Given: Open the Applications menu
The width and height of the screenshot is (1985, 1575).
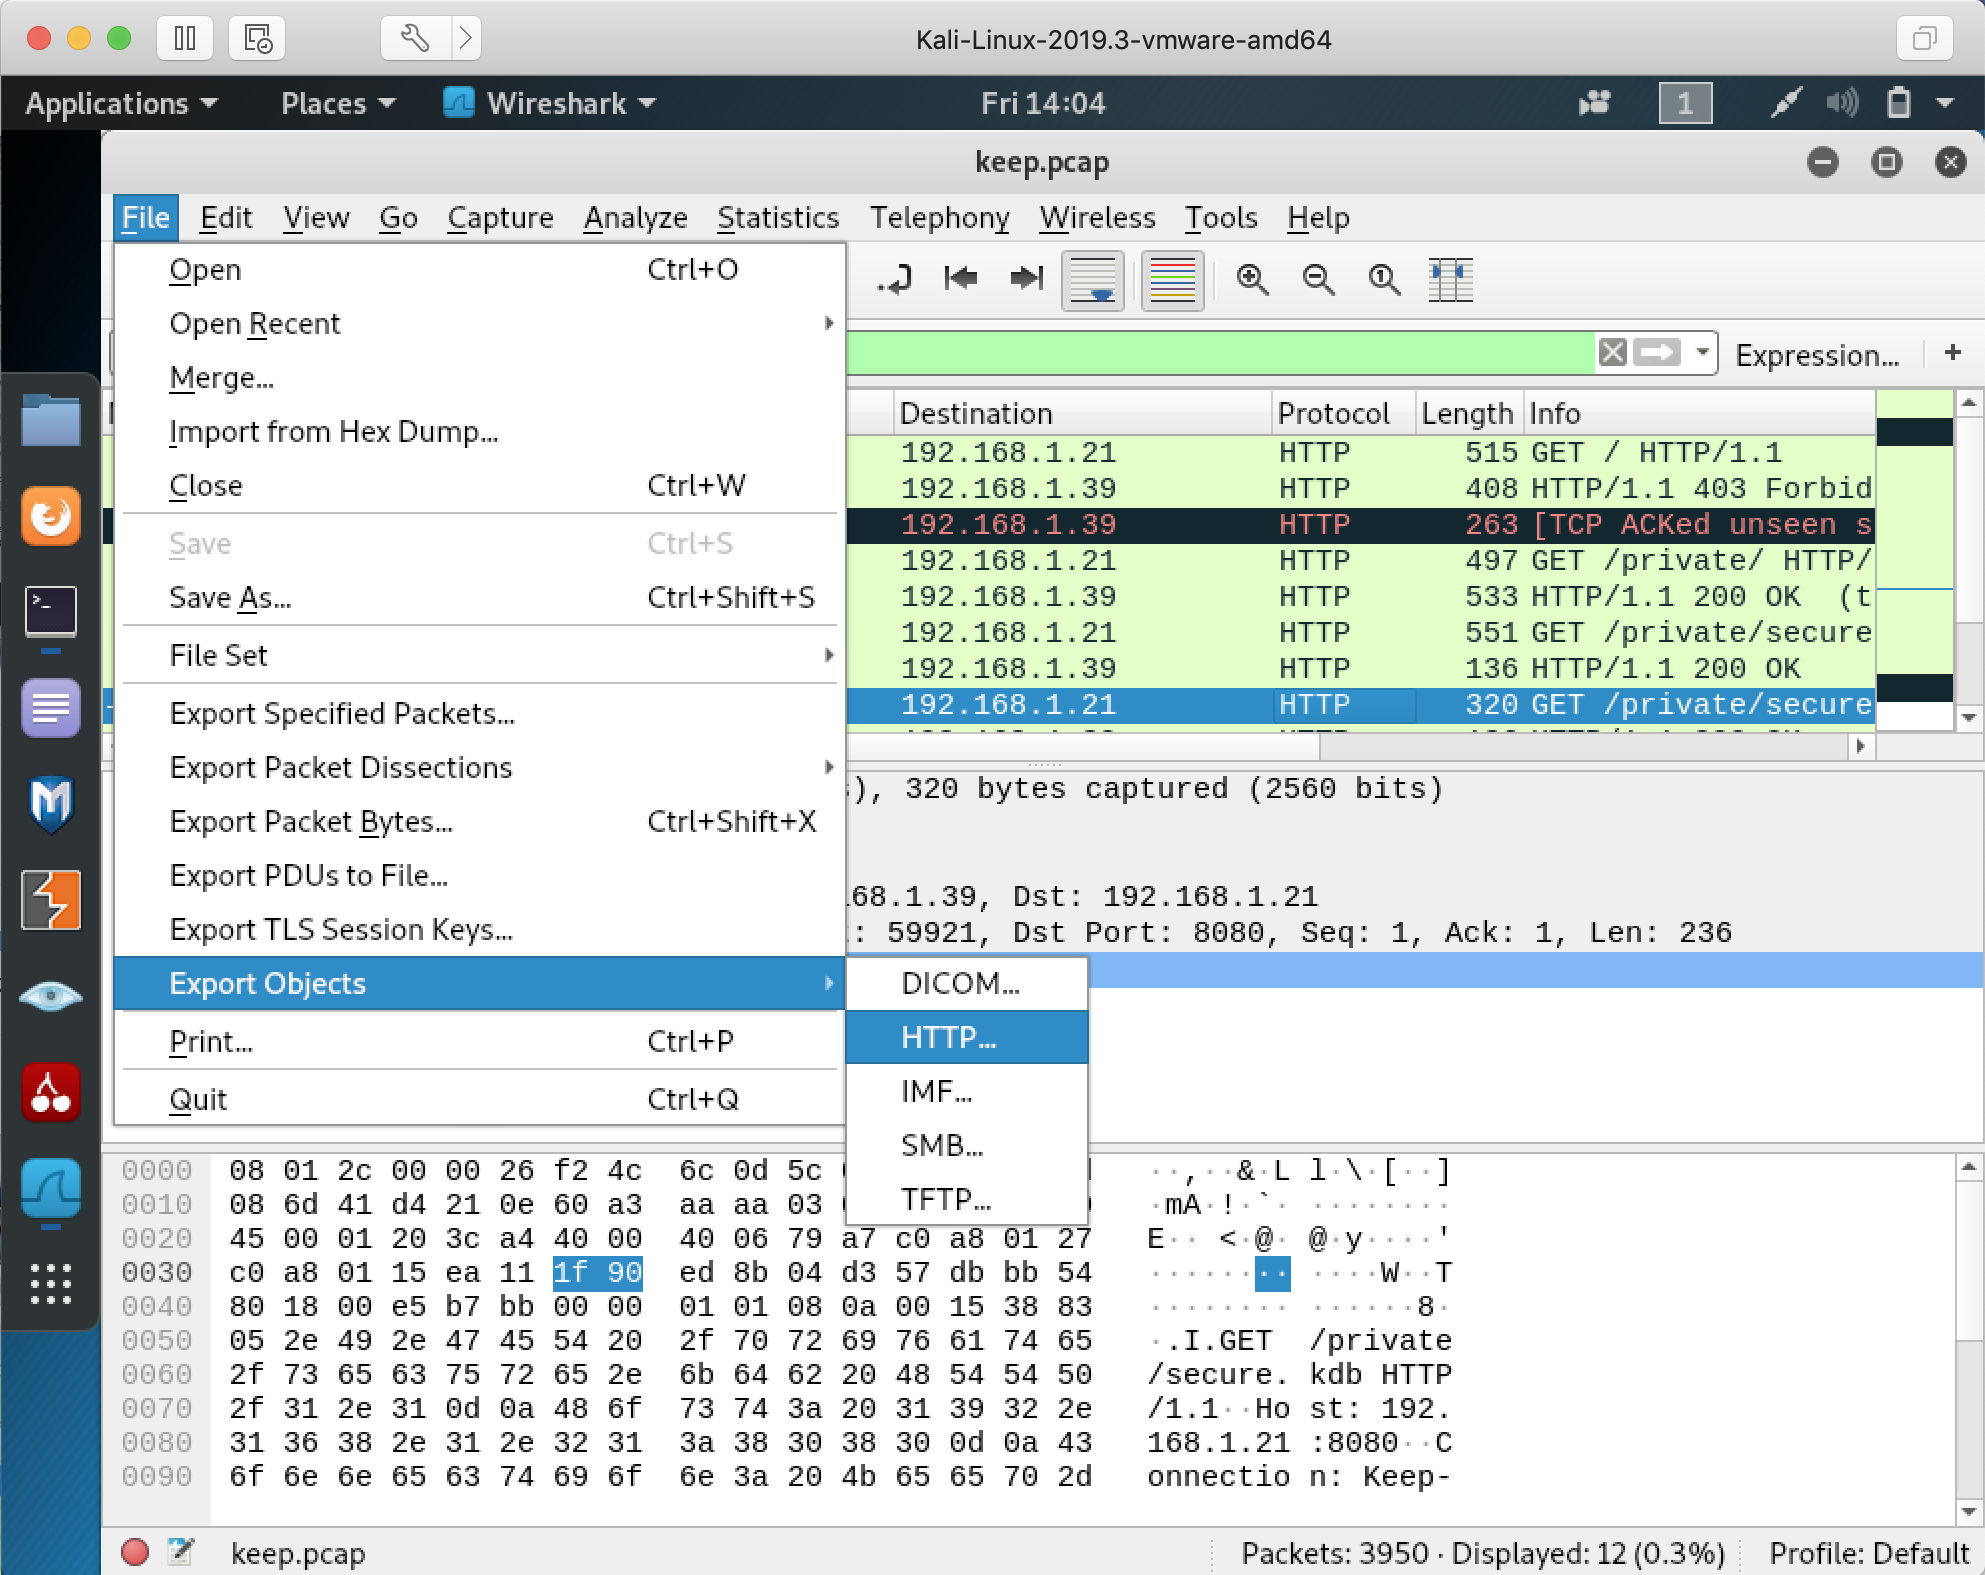Looking at the screenshot, I should click(121, 104).
